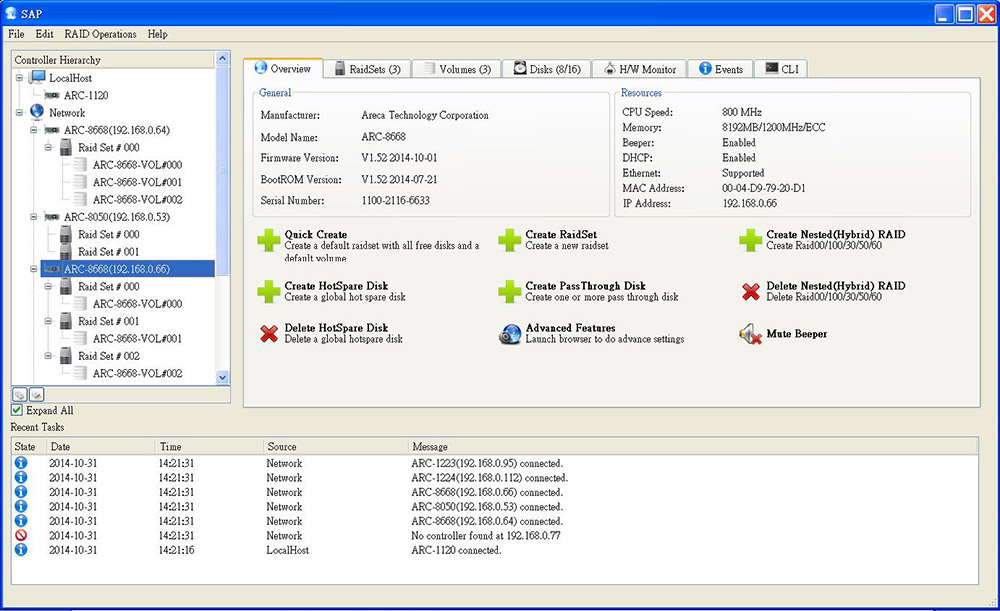Image resolution: width=1000 pixels, height=611 pixels.
Task: Sort Recent Tasks by the State column
Action: (x=28, y=446)
